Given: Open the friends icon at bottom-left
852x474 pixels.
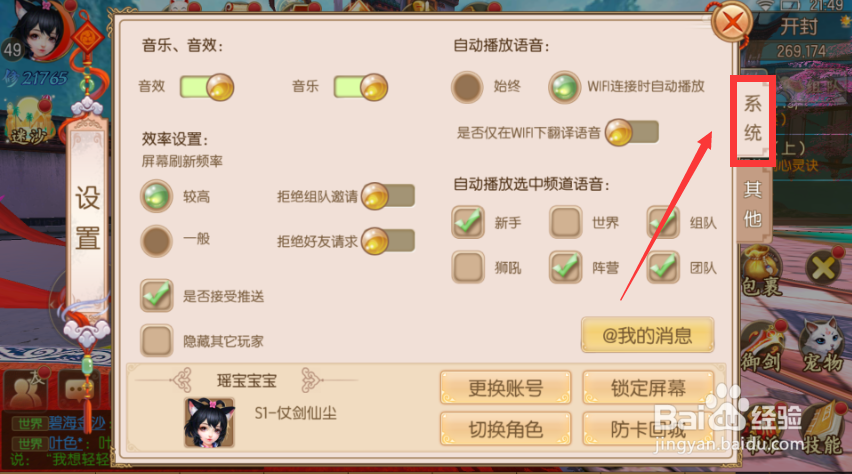Looking at the screenshot, I should [24, 389].
